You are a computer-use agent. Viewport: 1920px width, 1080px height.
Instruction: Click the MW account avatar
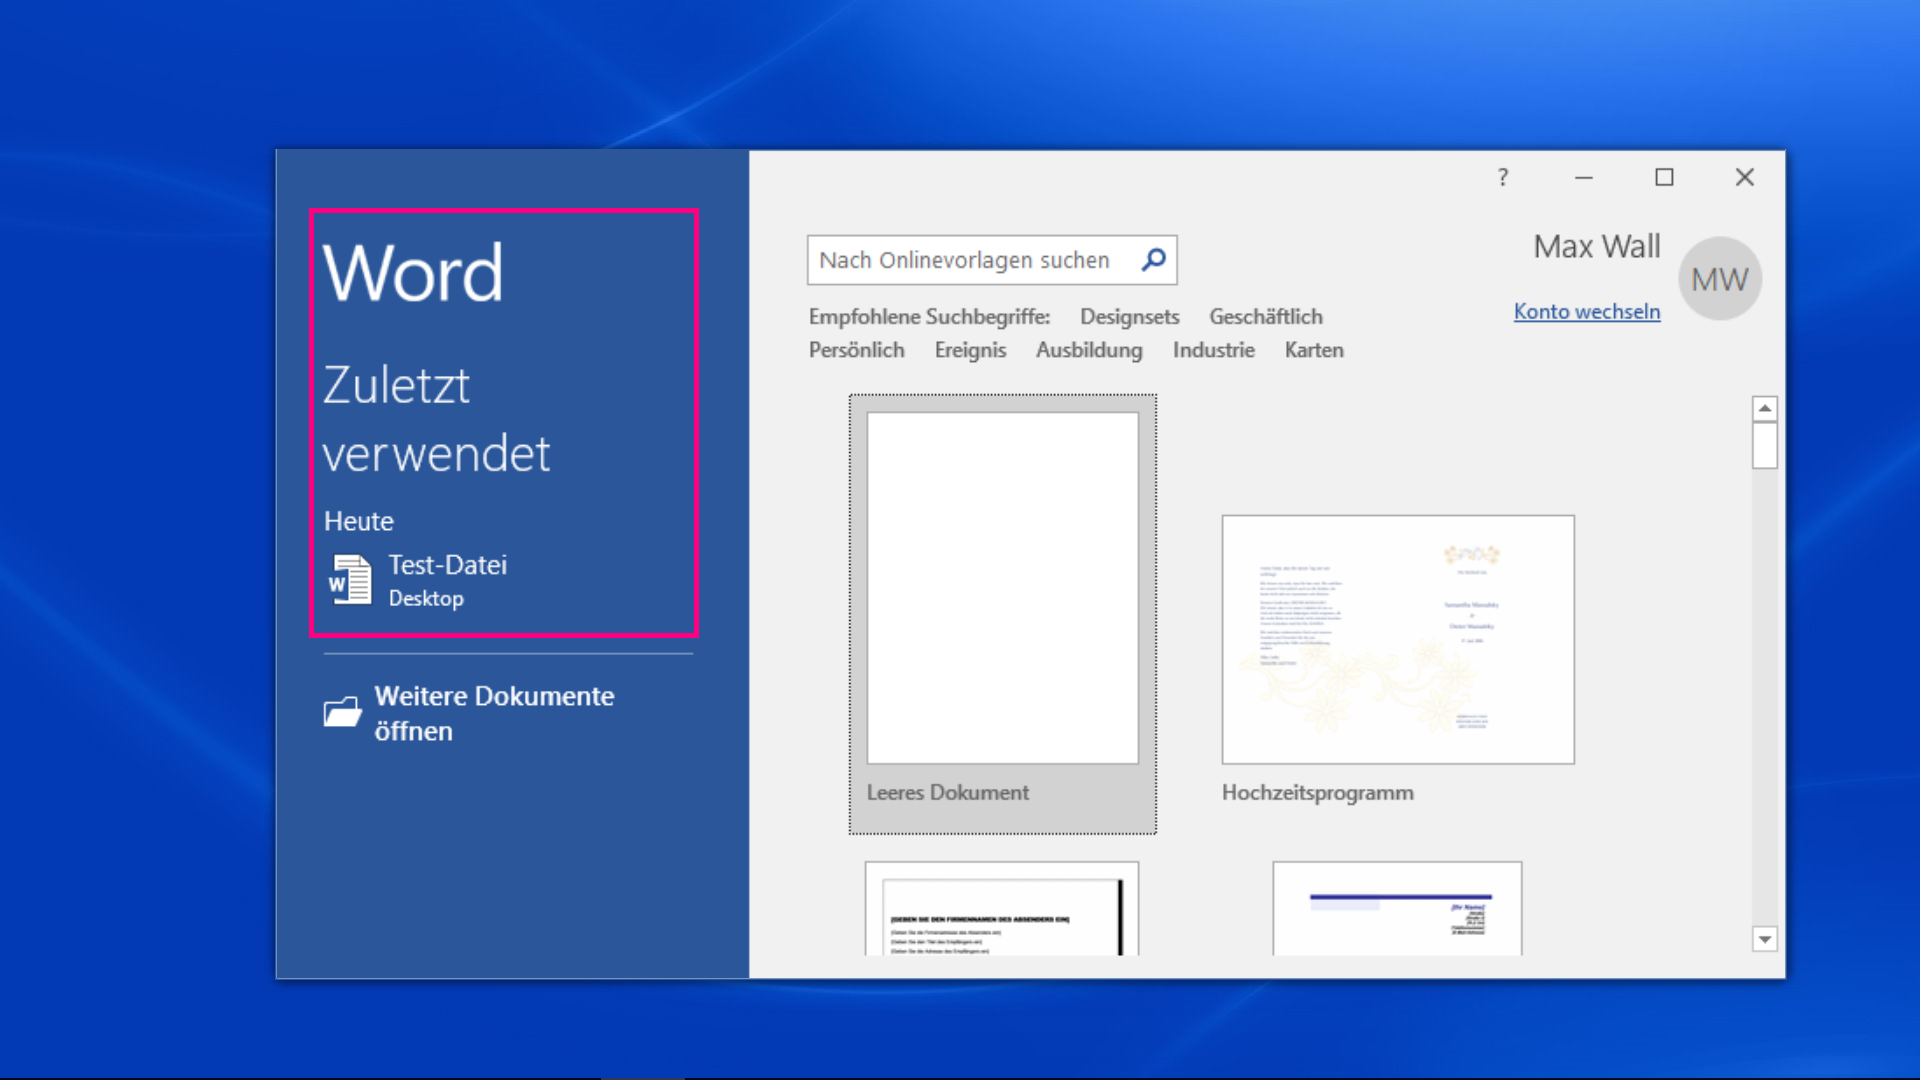coord(1719,279)
